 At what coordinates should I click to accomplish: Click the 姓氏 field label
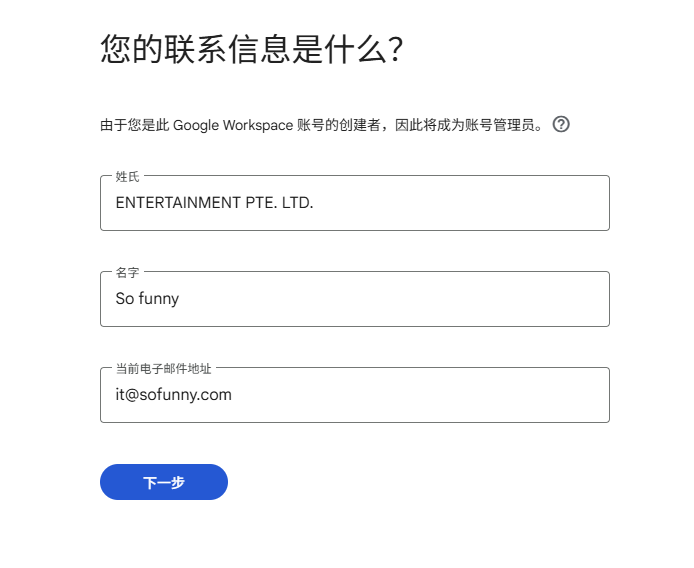click(x=127, y=177)
